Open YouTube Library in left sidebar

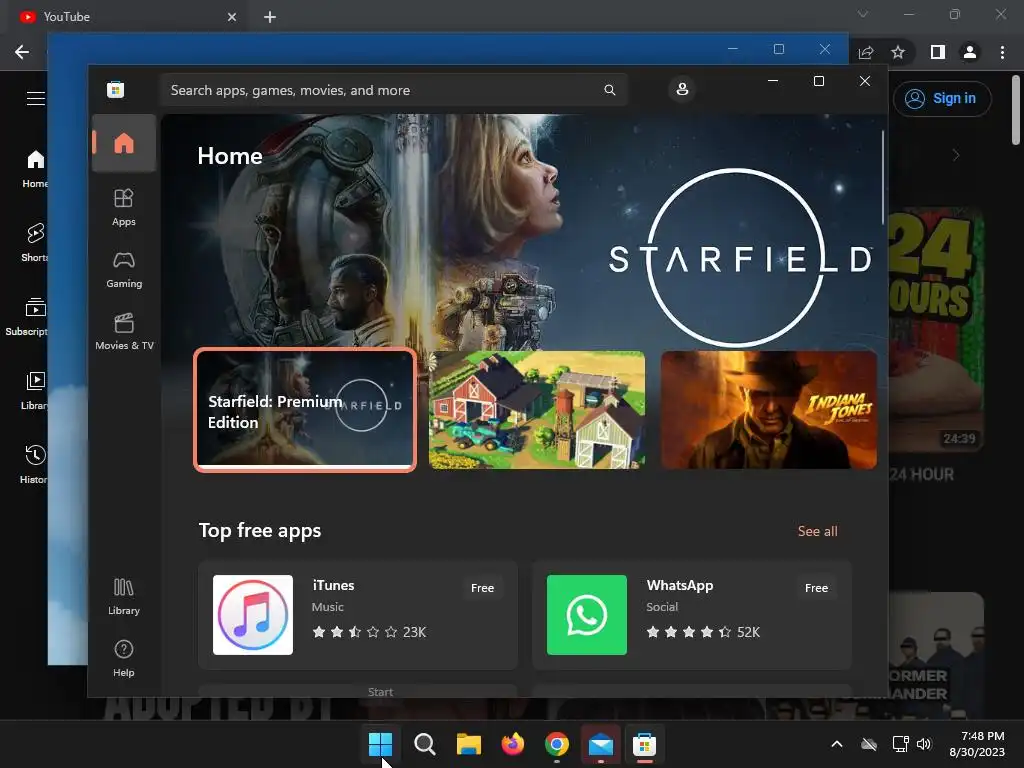pyautogui.click(x=34, y=391)
